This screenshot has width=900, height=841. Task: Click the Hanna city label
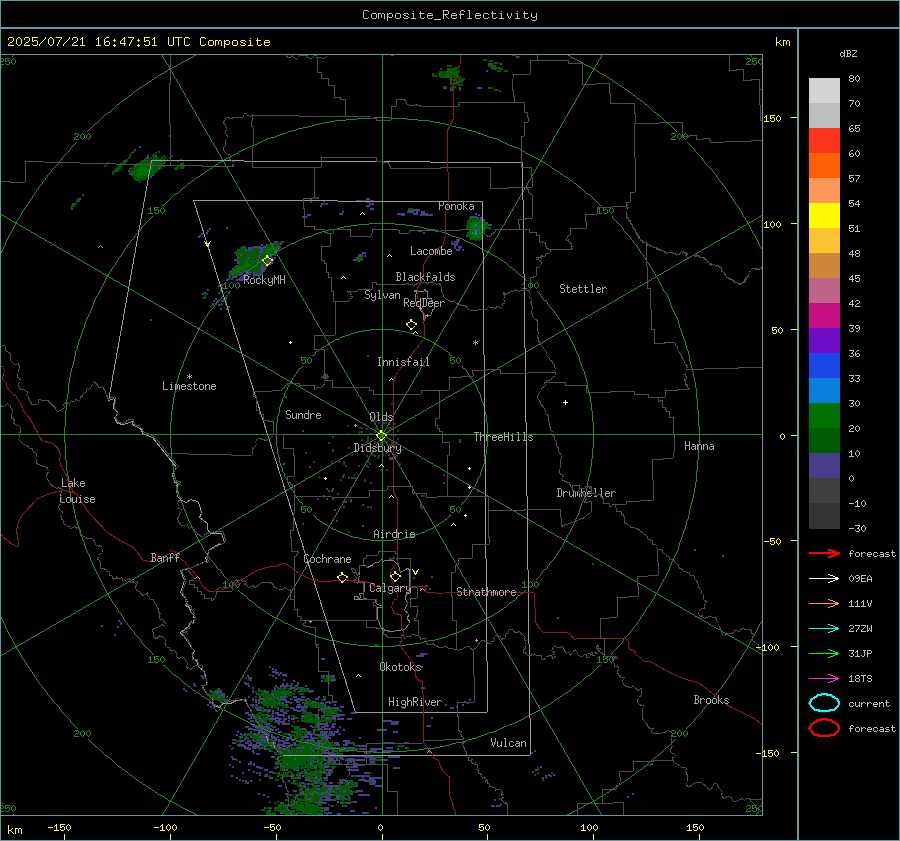tap(699, 446)
